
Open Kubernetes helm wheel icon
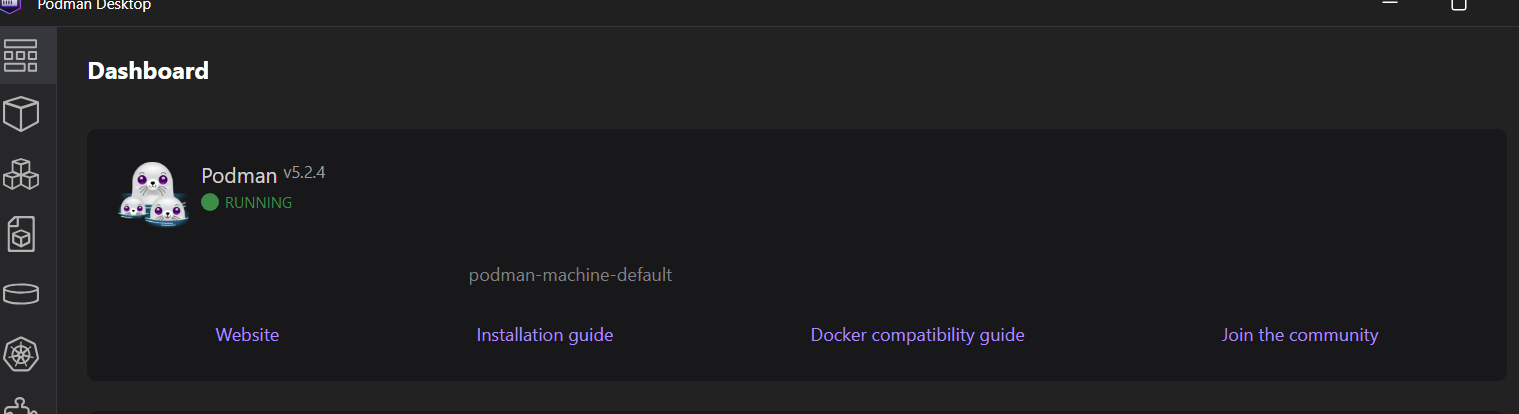click(x=21, y=354)
